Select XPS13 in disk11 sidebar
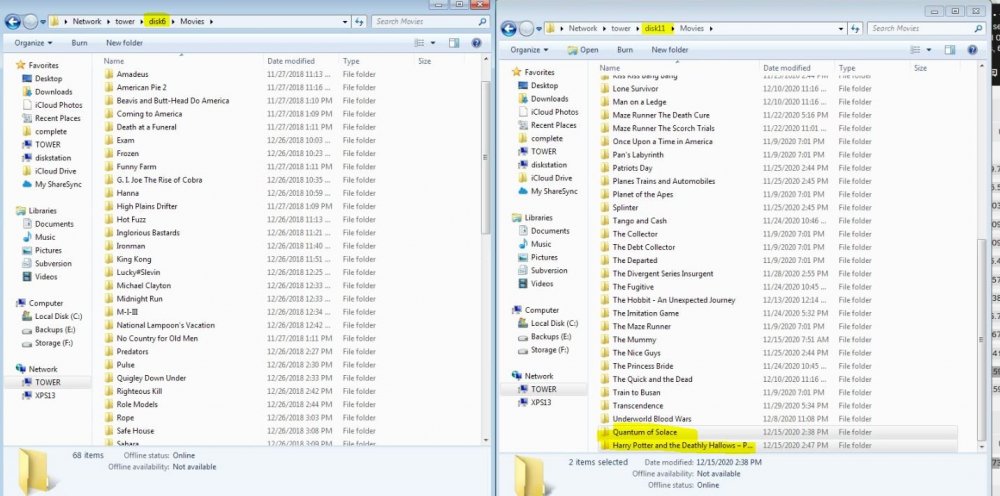Viewport: 1000px width, 496px height. point(541,403)
